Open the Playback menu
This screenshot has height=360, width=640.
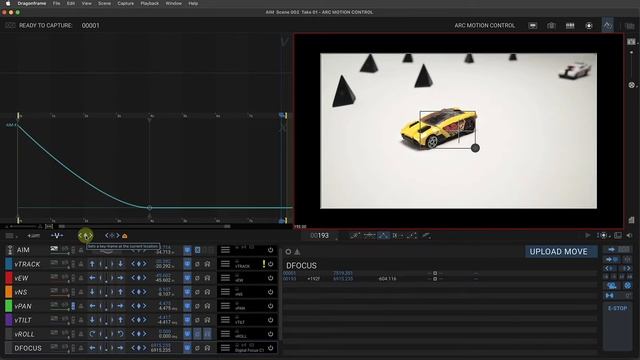(150, 3)
